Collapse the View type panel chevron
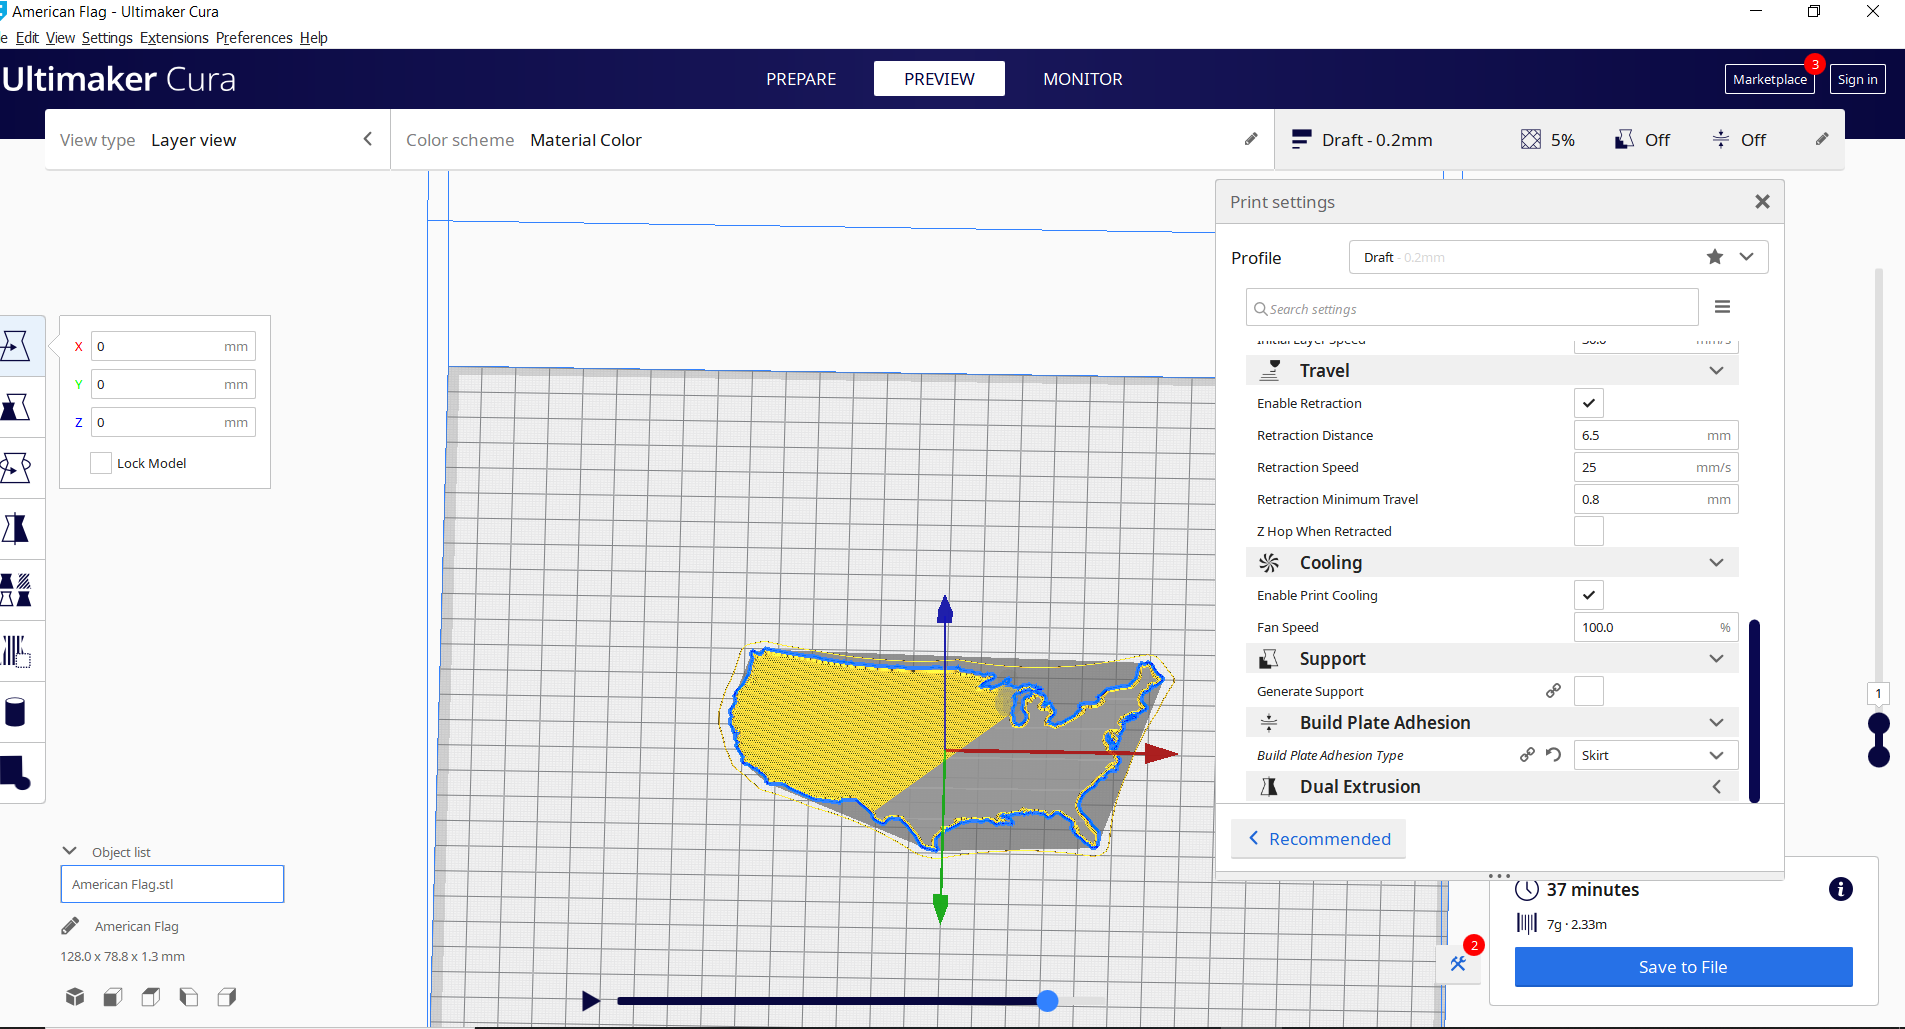 [368, 139]
